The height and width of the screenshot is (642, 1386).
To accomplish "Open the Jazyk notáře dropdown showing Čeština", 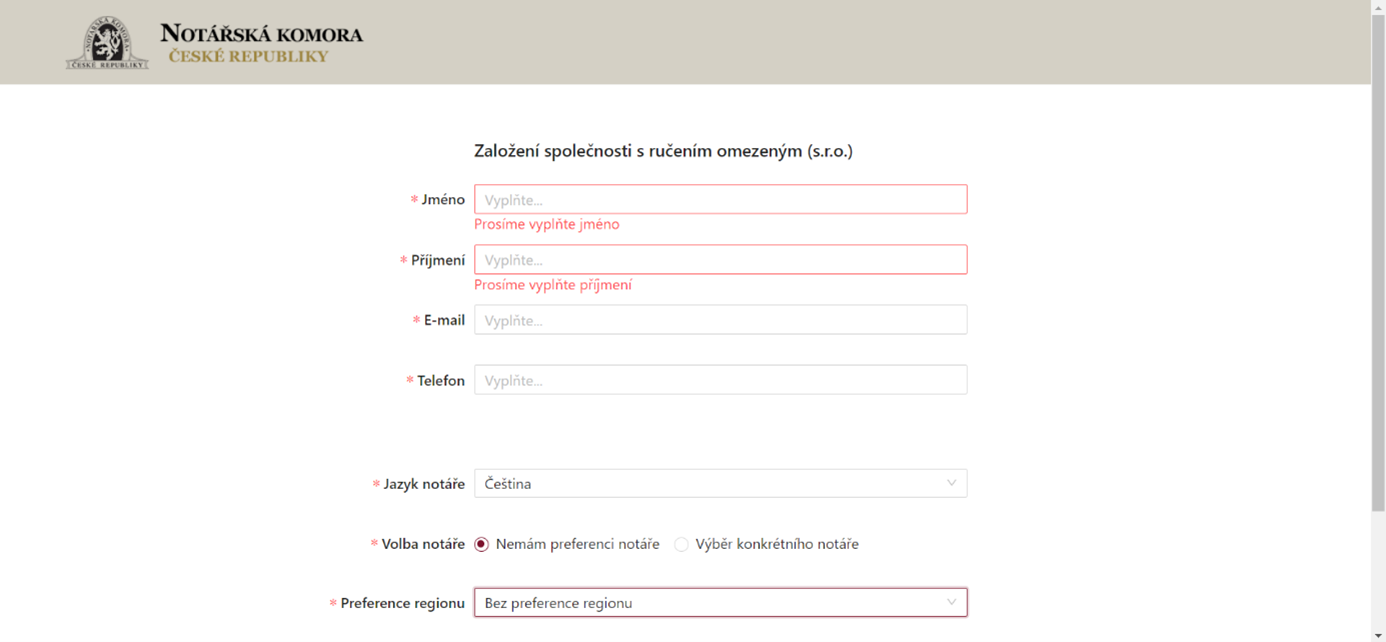I will pos(720,483).
